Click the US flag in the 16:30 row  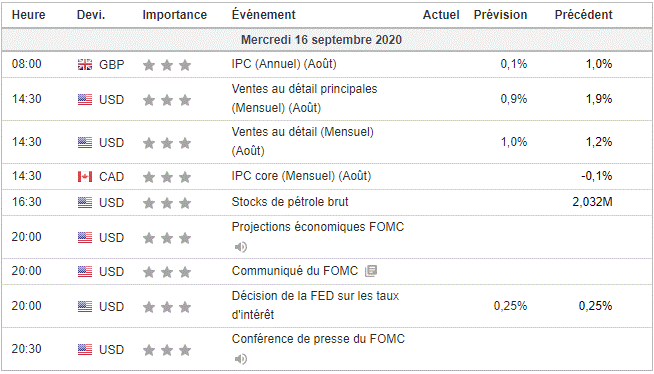click(x=85, y=203)
